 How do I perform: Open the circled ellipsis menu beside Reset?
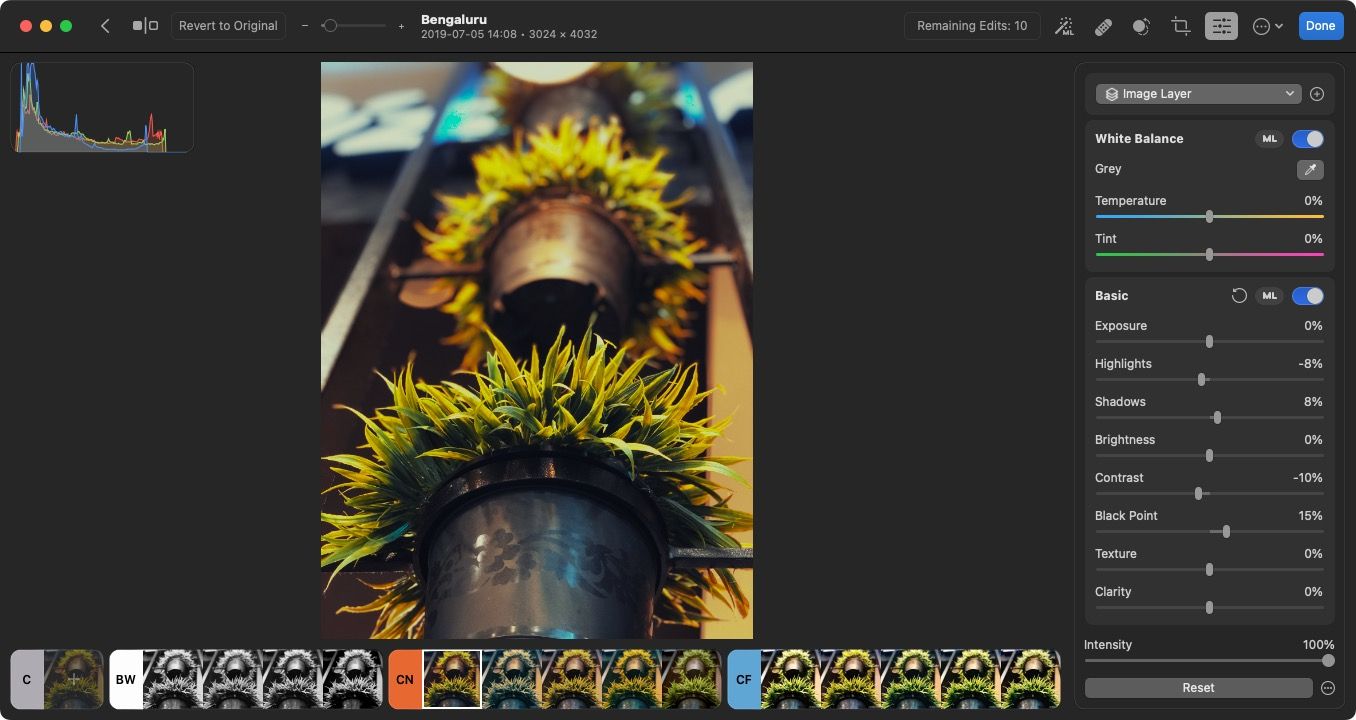tap(1329, 687)
